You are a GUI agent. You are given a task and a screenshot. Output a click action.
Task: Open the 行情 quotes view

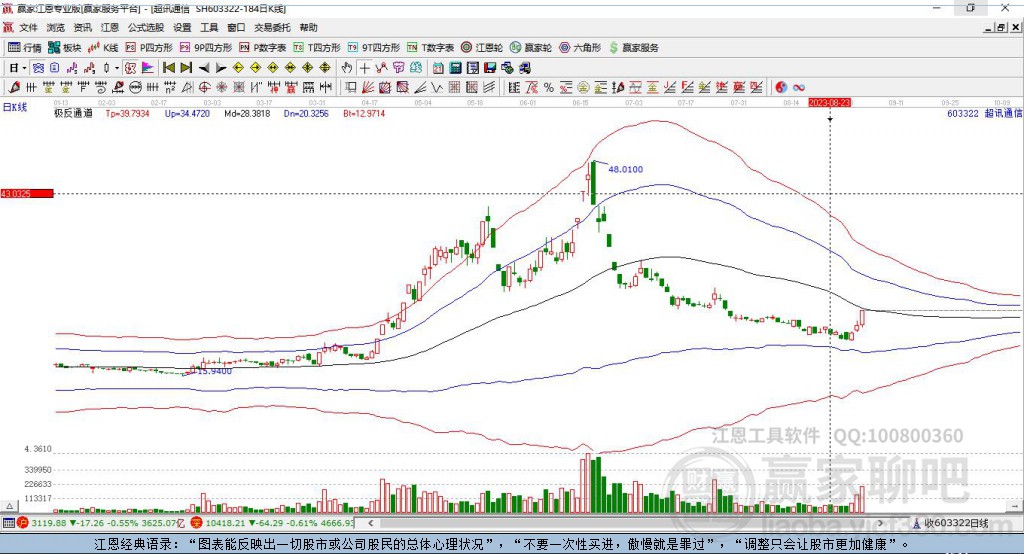[24, 48]
